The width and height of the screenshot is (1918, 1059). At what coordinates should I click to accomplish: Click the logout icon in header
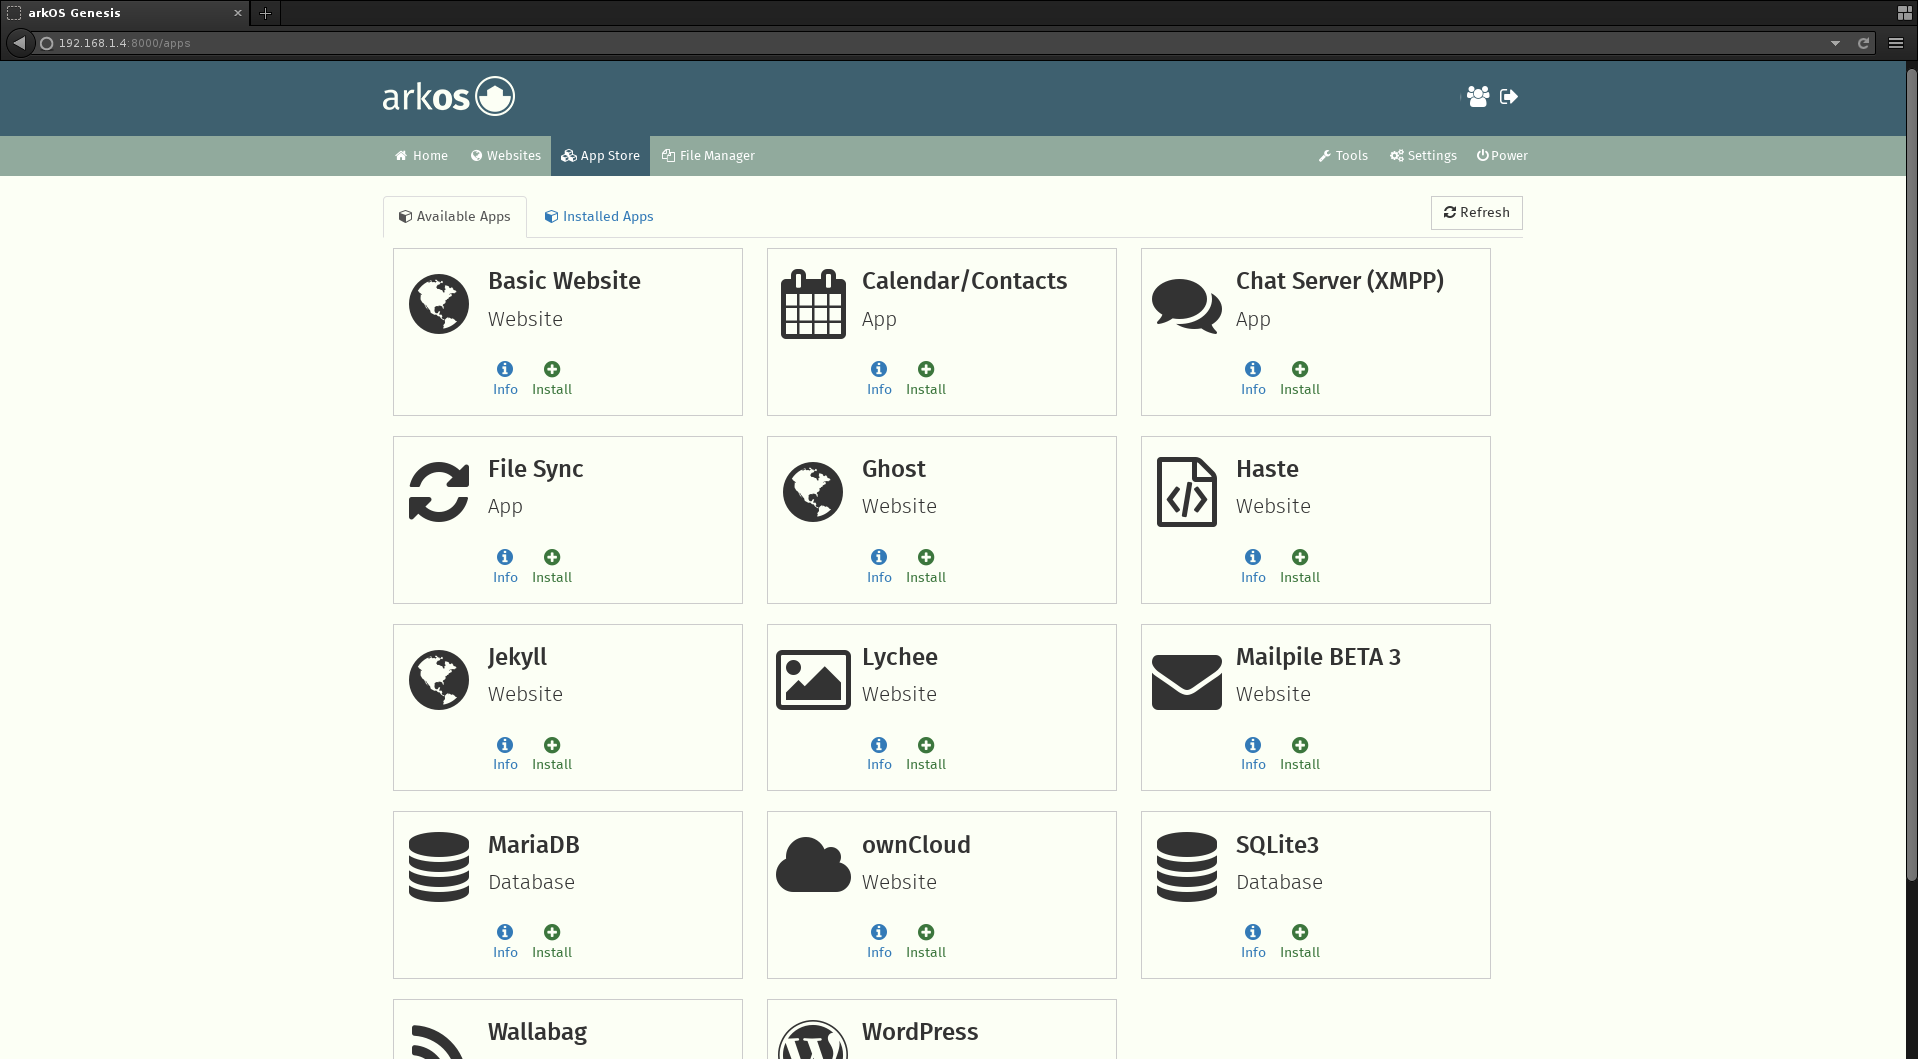coord(1509,96)
